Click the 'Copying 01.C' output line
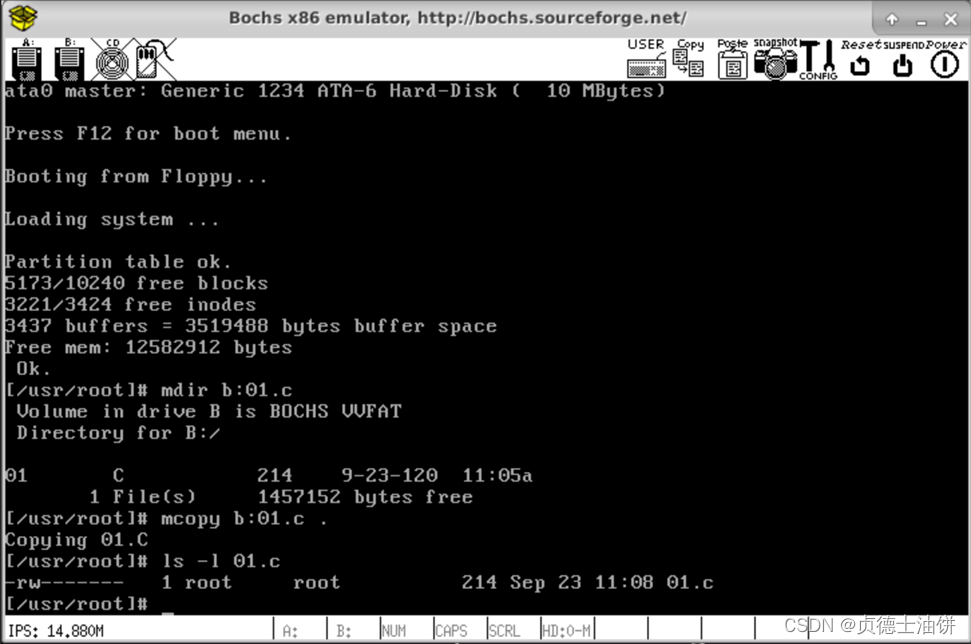Viewport: 971px width, 644px height. (77, 540)
